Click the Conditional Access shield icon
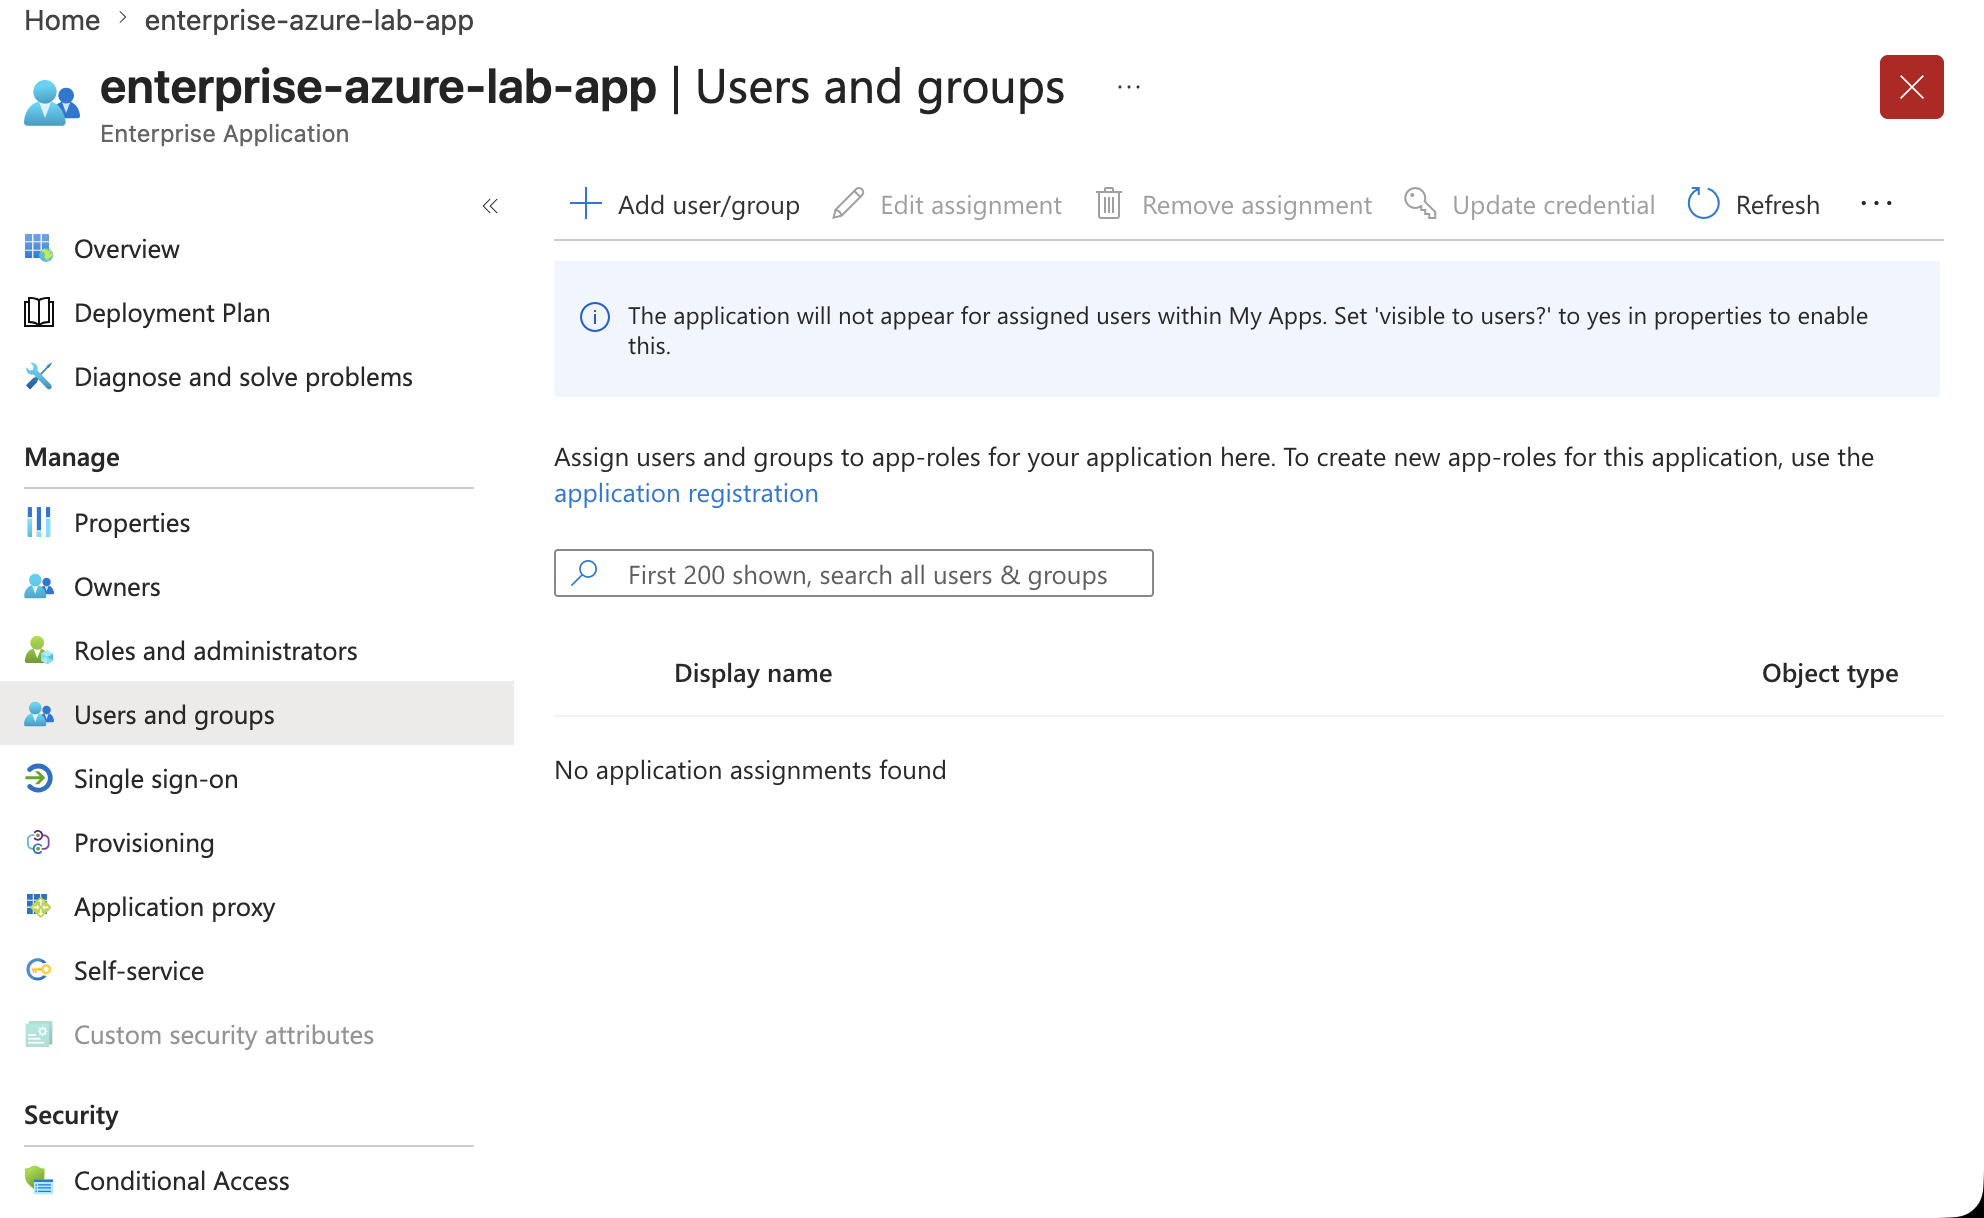The width and height of the screenshot is (1984, 1218). (38, 1180)
